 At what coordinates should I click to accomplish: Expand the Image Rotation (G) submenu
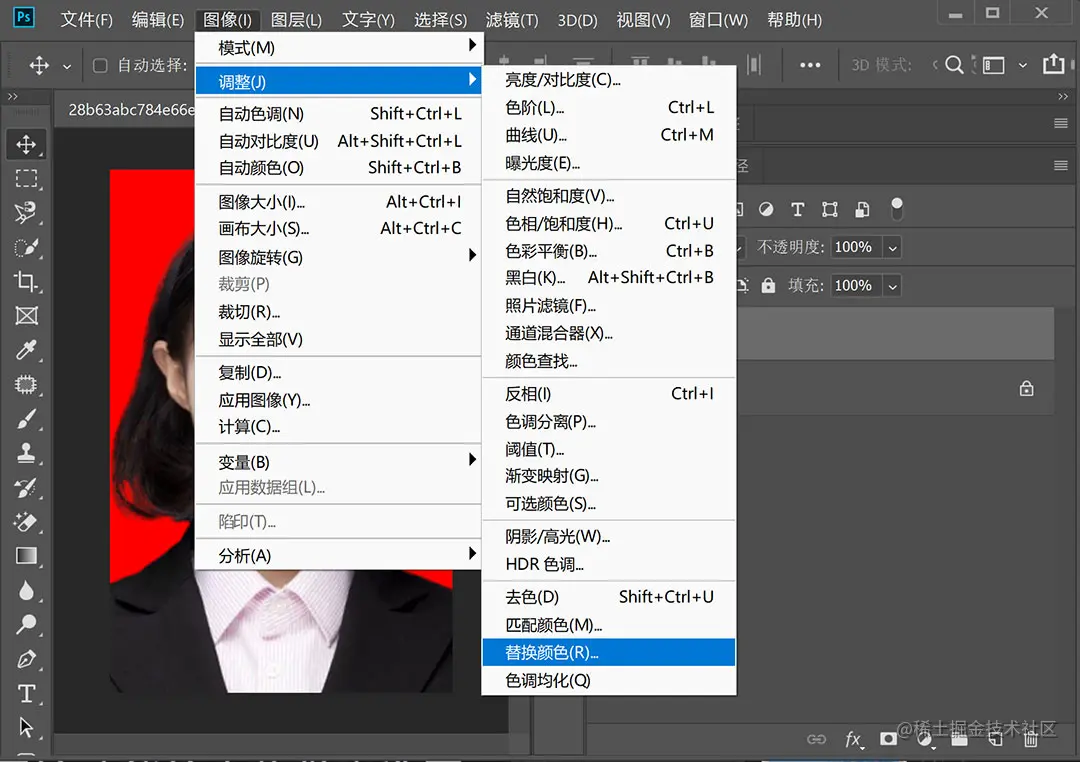click(338, 257)
